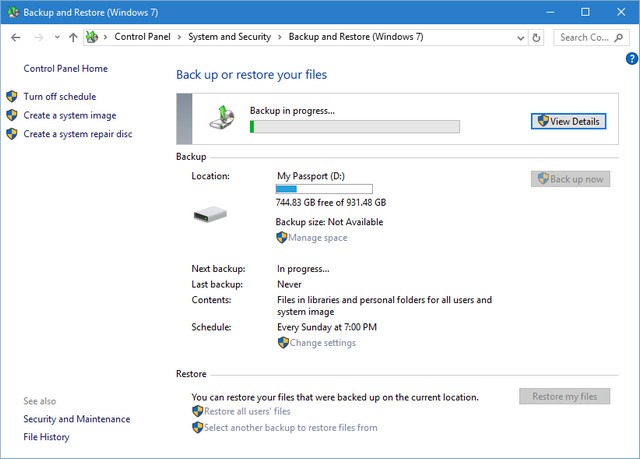Click shield icon next to Change settings
The image size is (640, 459).
pyautogui.click(x=283, y=343)
